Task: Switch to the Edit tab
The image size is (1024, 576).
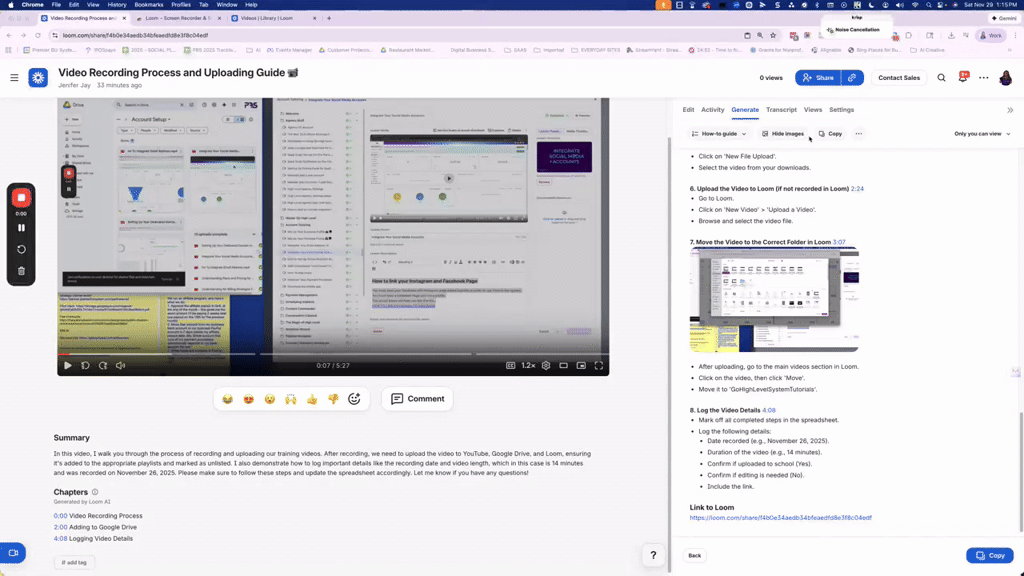Action: point(688,110)
